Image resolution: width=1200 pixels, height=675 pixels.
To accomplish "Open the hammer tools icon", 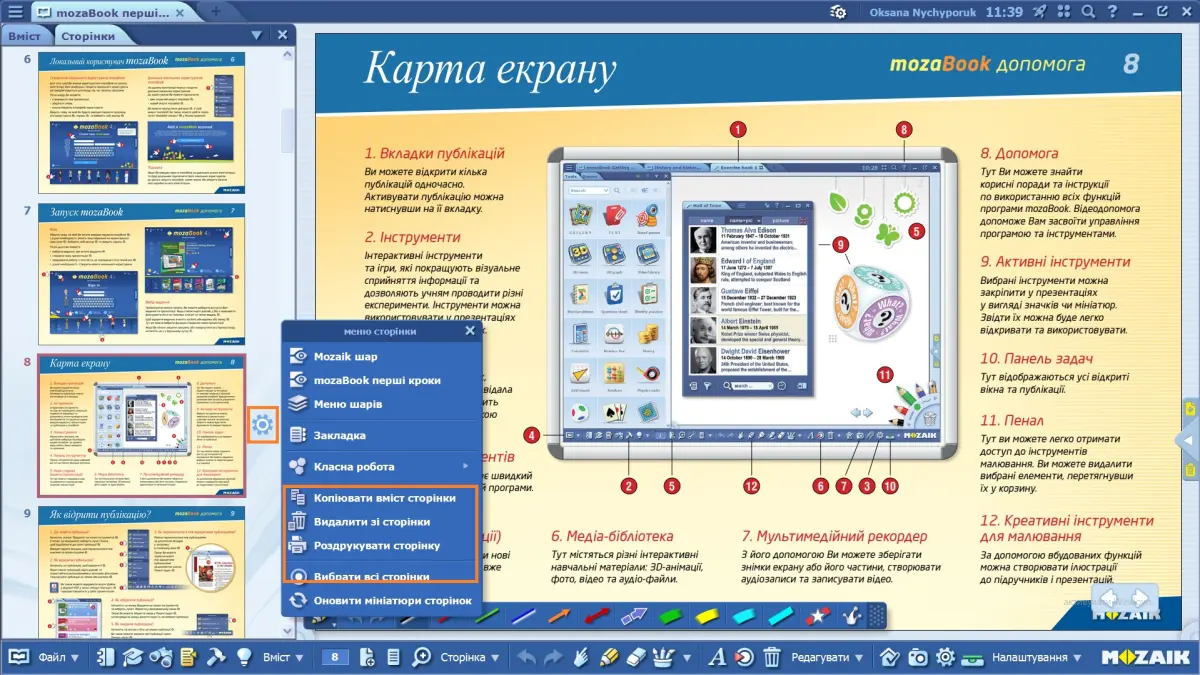I will [x=215, y=657].
